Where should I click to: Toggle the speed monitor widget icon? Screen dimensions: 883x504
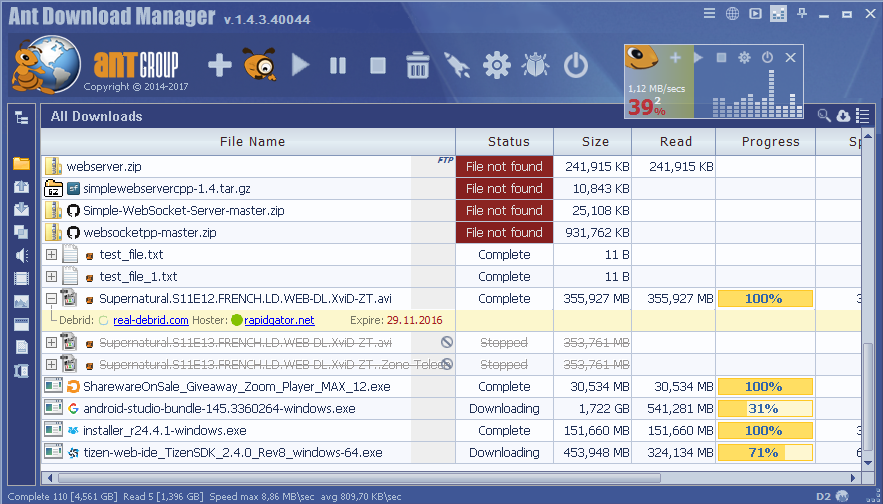778,14
